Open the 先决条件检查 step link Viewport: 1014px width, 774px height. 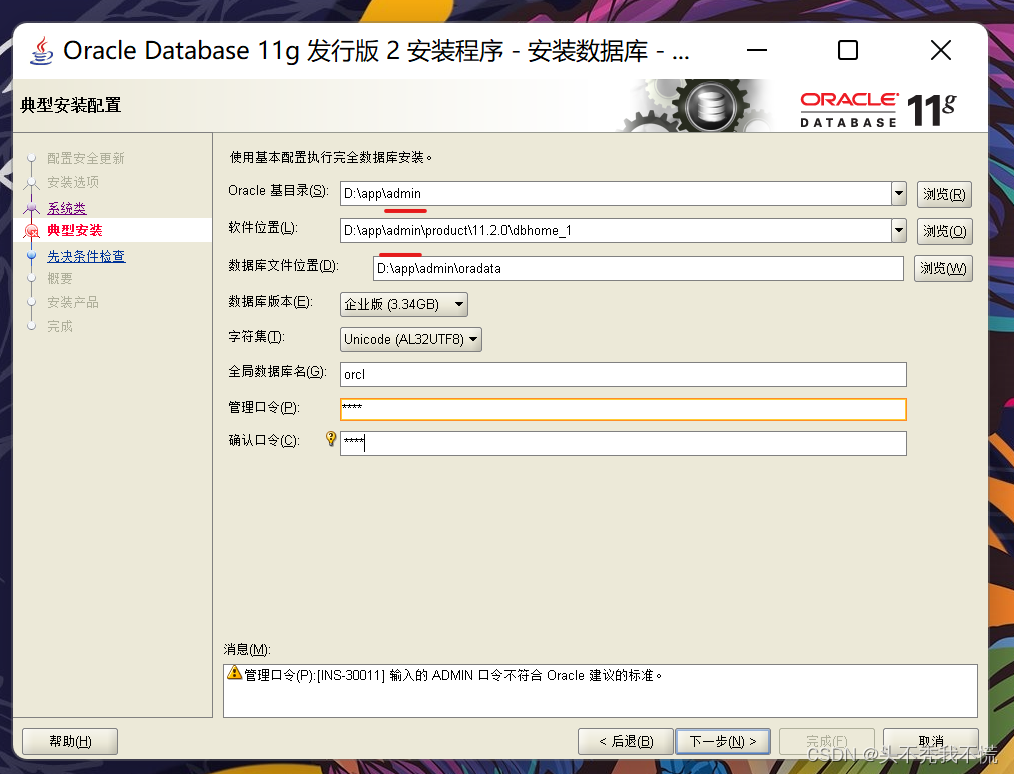tap(86, 256)
